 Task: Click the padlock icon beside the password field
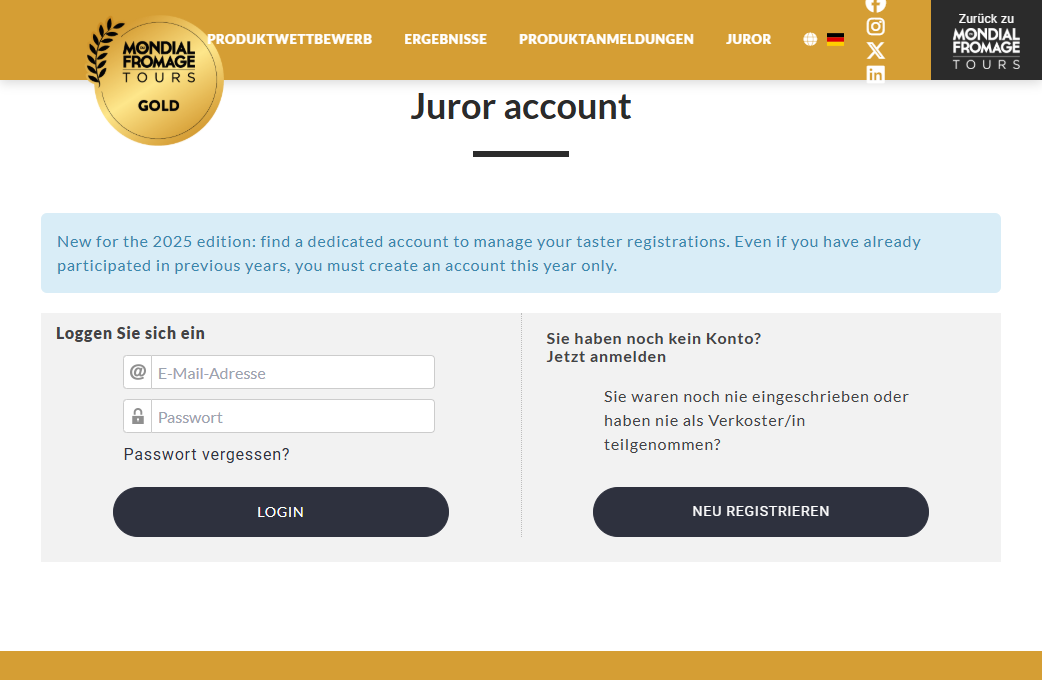[x=138, y=416]
